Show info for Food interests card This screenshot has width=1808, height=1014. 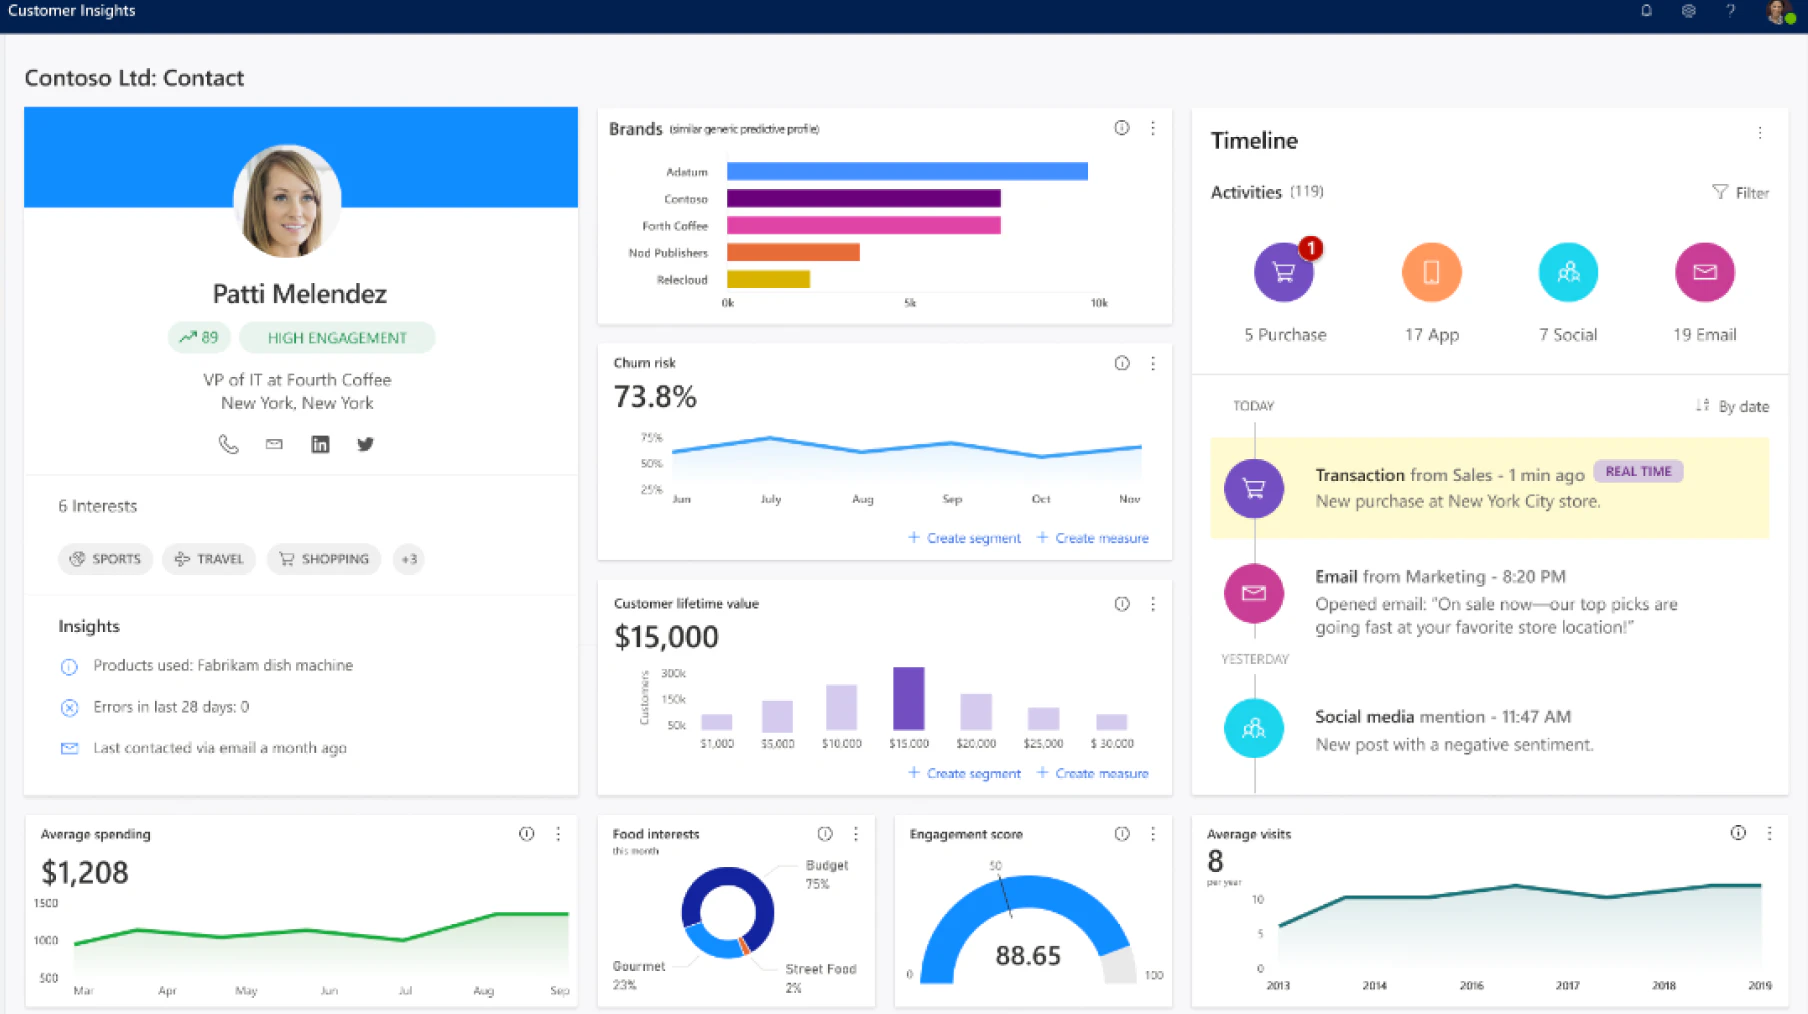click(825, 833)
